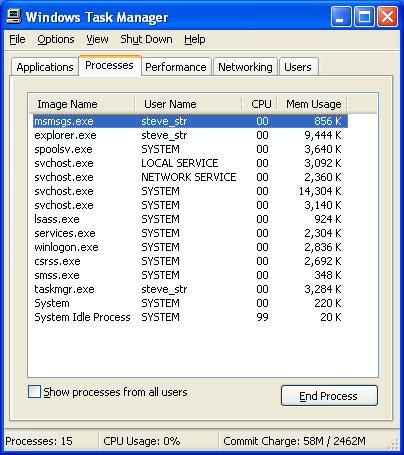Screen dimensions: 404x455
Task: Click the window resize grip
Action: (x=394, y=444)
